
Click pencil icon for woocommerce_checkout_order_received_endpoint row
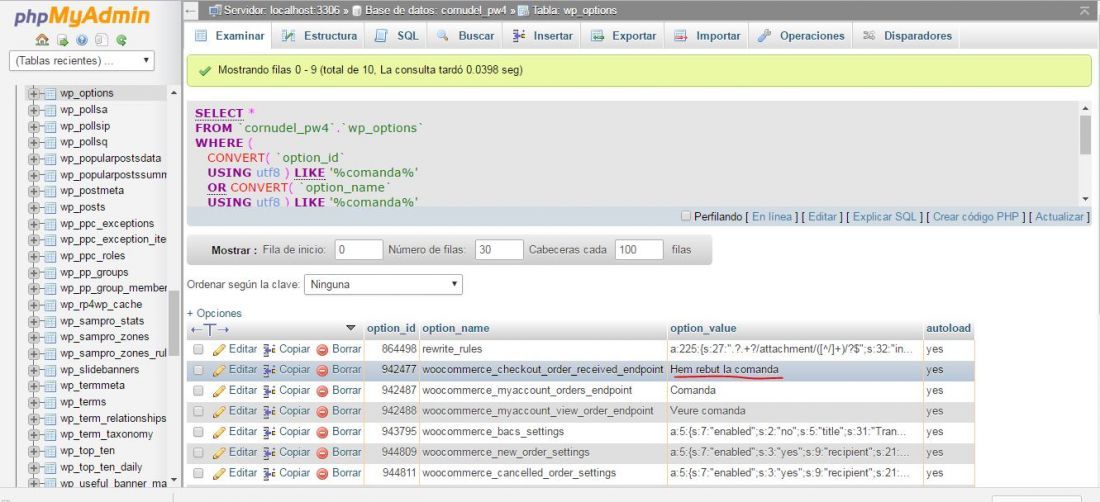(x=219, y=369)
